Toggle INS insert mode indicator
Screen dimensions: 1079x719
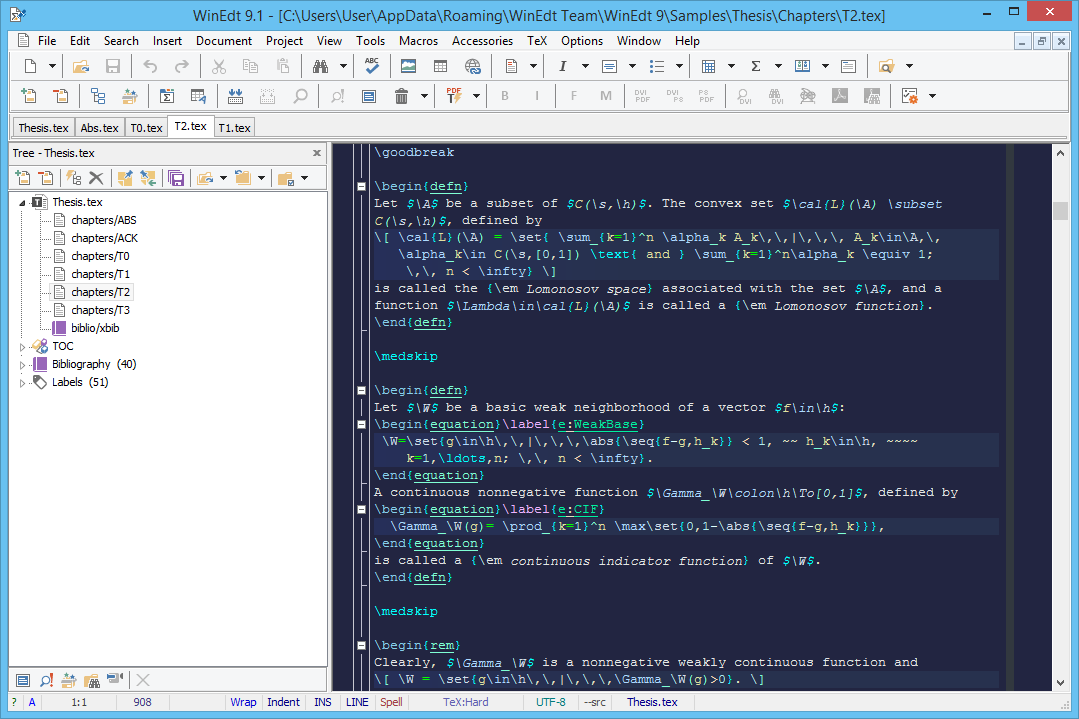tap(322, 701)
